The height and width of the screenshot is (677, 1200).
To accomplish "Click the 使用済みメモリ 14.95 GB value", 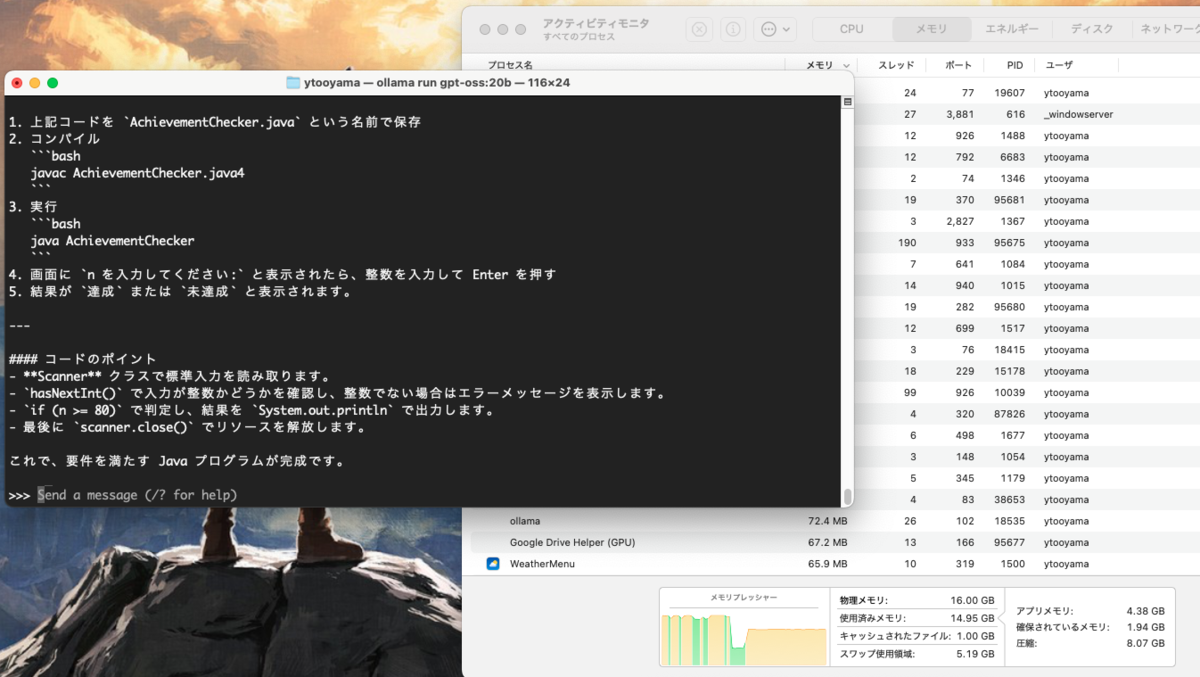I will click(x=972, y=618).
